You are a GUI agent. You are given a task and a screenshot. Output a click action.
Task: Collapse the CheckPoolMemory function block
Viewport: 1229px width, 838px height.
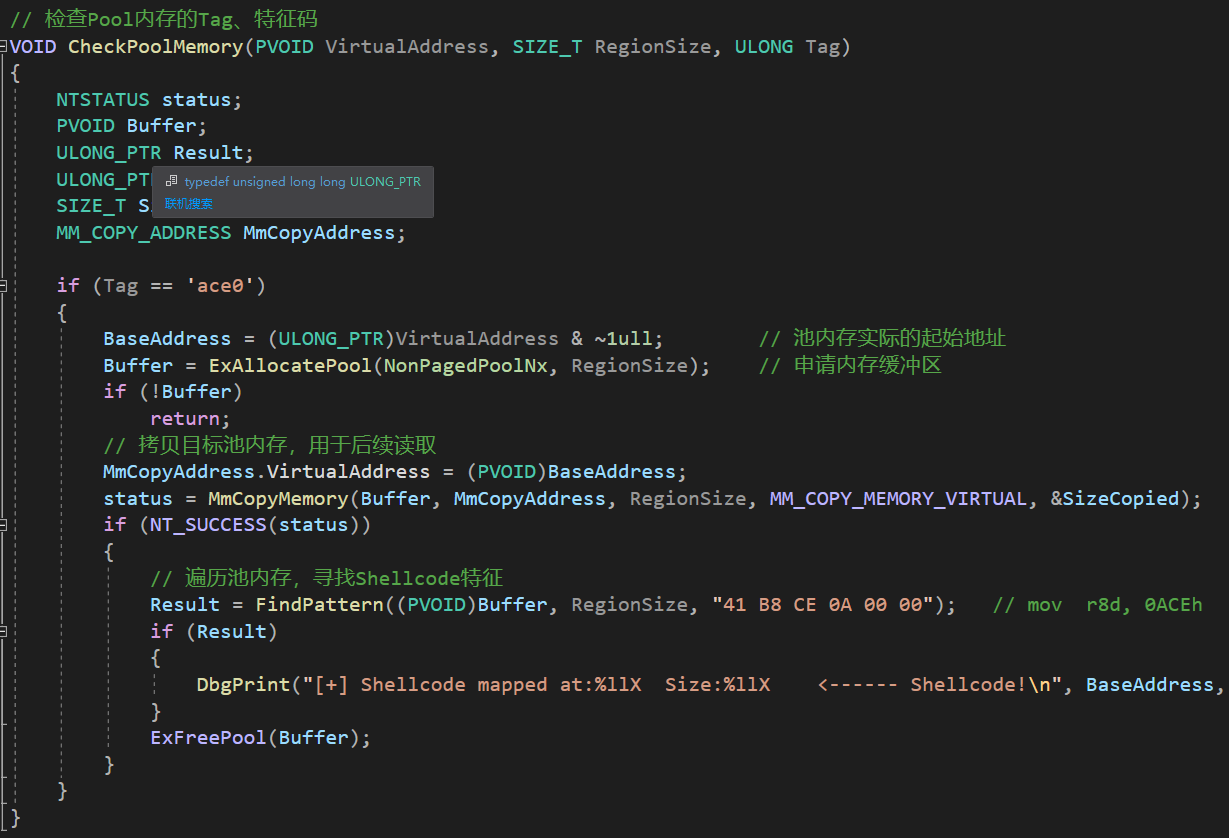click(x=4, y=47)
